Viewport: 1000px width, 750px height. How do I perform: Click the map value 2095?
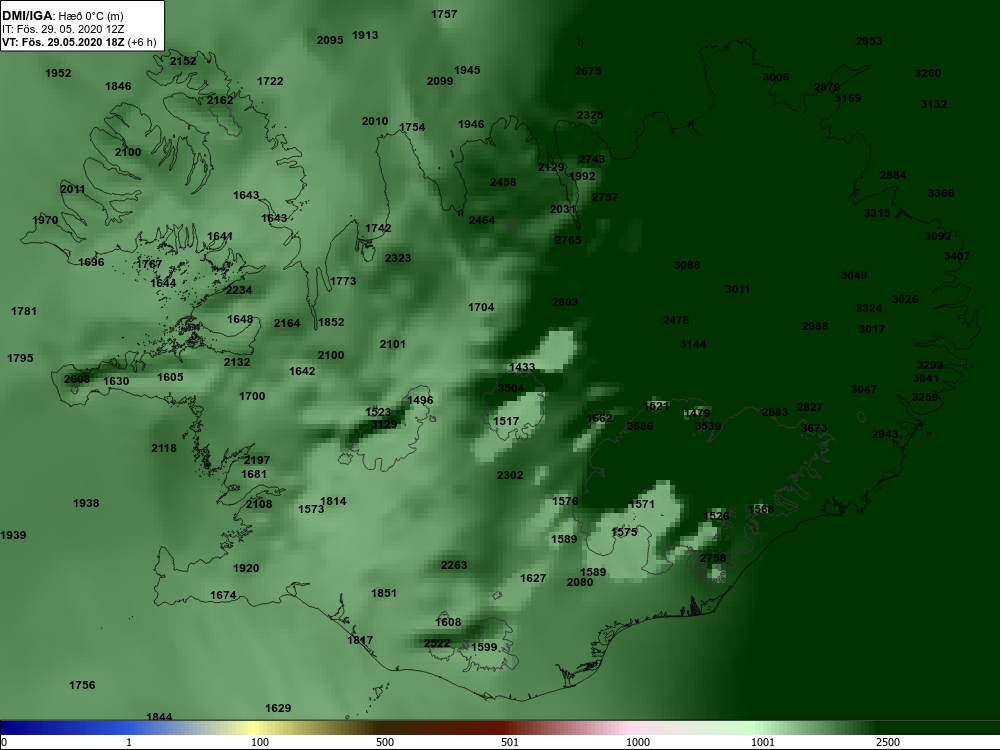[x=330, y=40]
